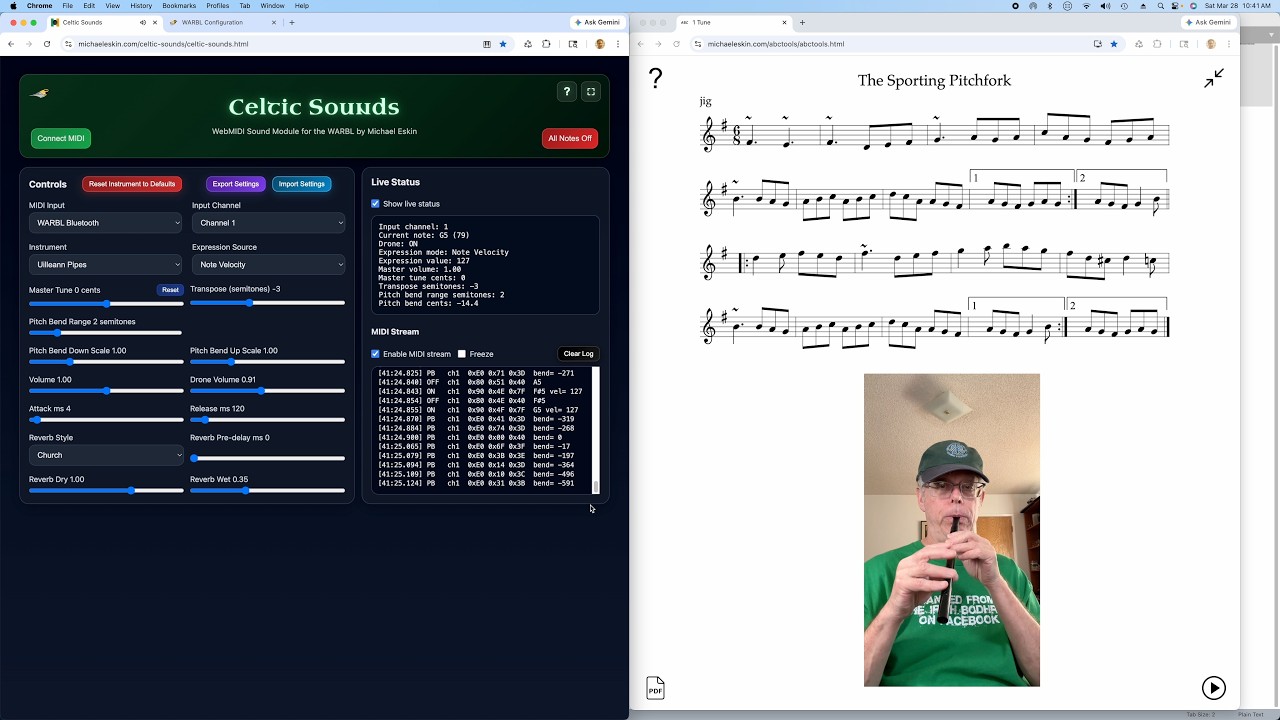Screen dimensions: 1280x720
Task: Click the All Notes Off button
Action: click(x=570, y=138)
